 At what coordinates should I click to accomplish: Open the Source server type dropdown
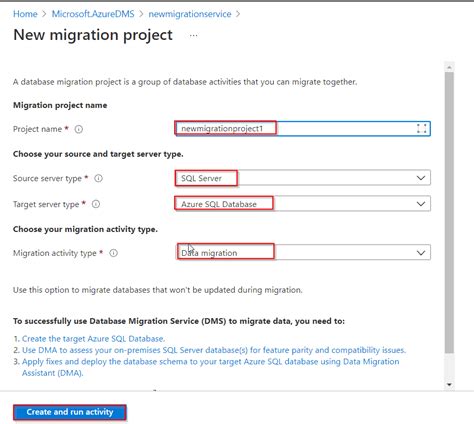[x=303, y=178]
